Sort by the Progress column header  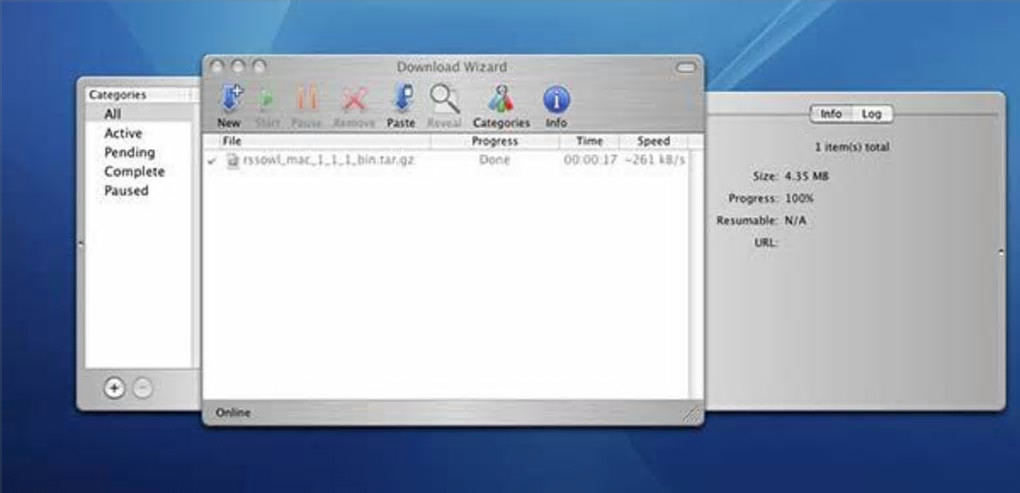coord(494,141)
